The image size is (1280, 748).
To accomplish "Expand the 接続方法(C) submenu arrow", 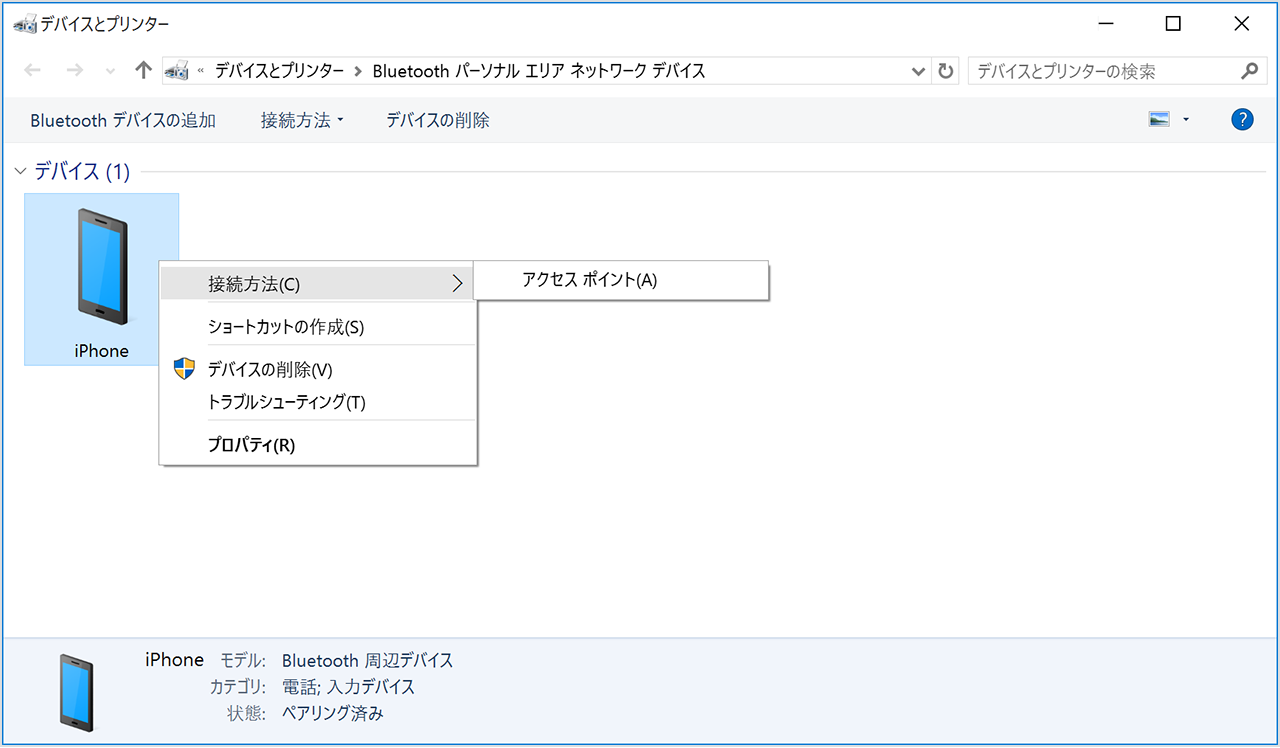I will pos(457,283).
